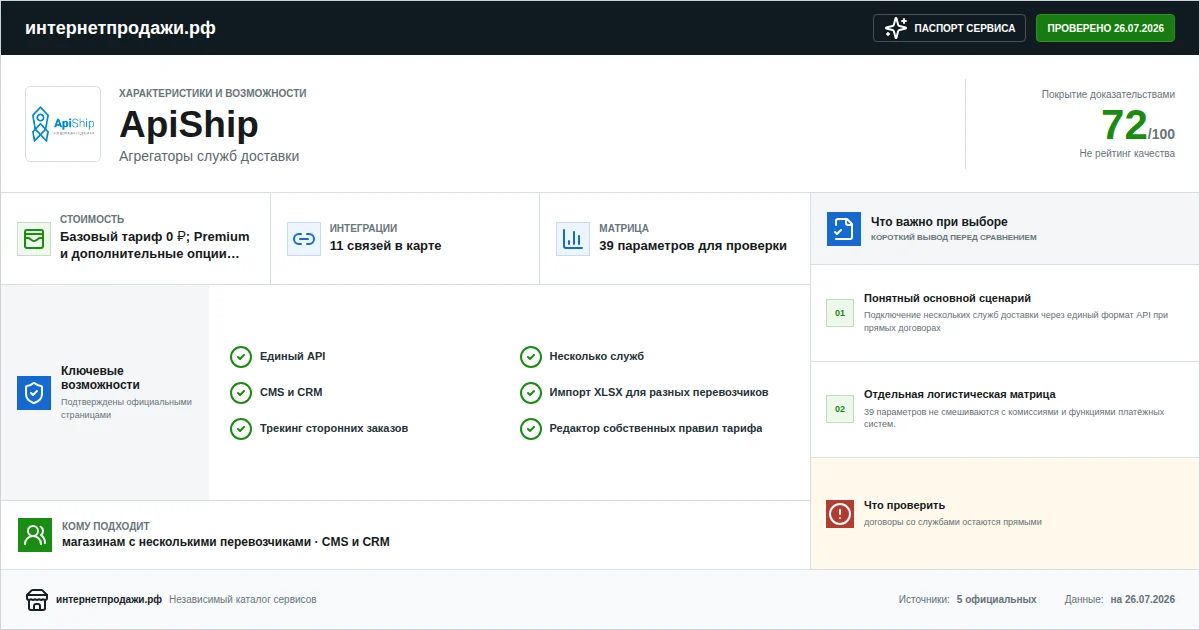Viewport: 1200px width, 630px height.
Task: Click the people icon beside Кому подходит
Action: click(x=35, y=535)
